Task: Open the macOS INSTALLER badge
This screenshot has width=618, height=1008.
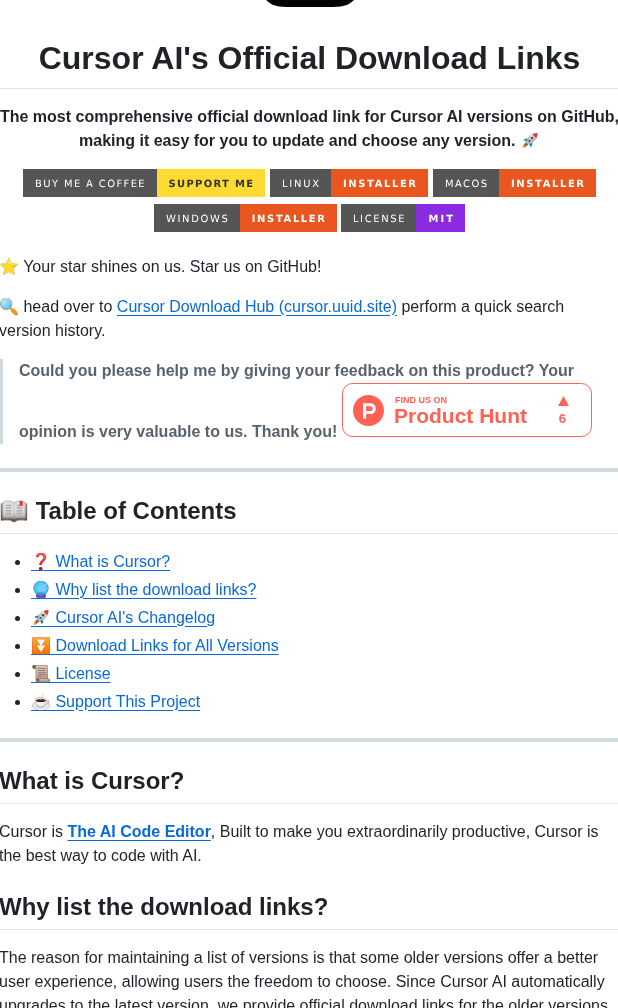Action: [547, 183]
